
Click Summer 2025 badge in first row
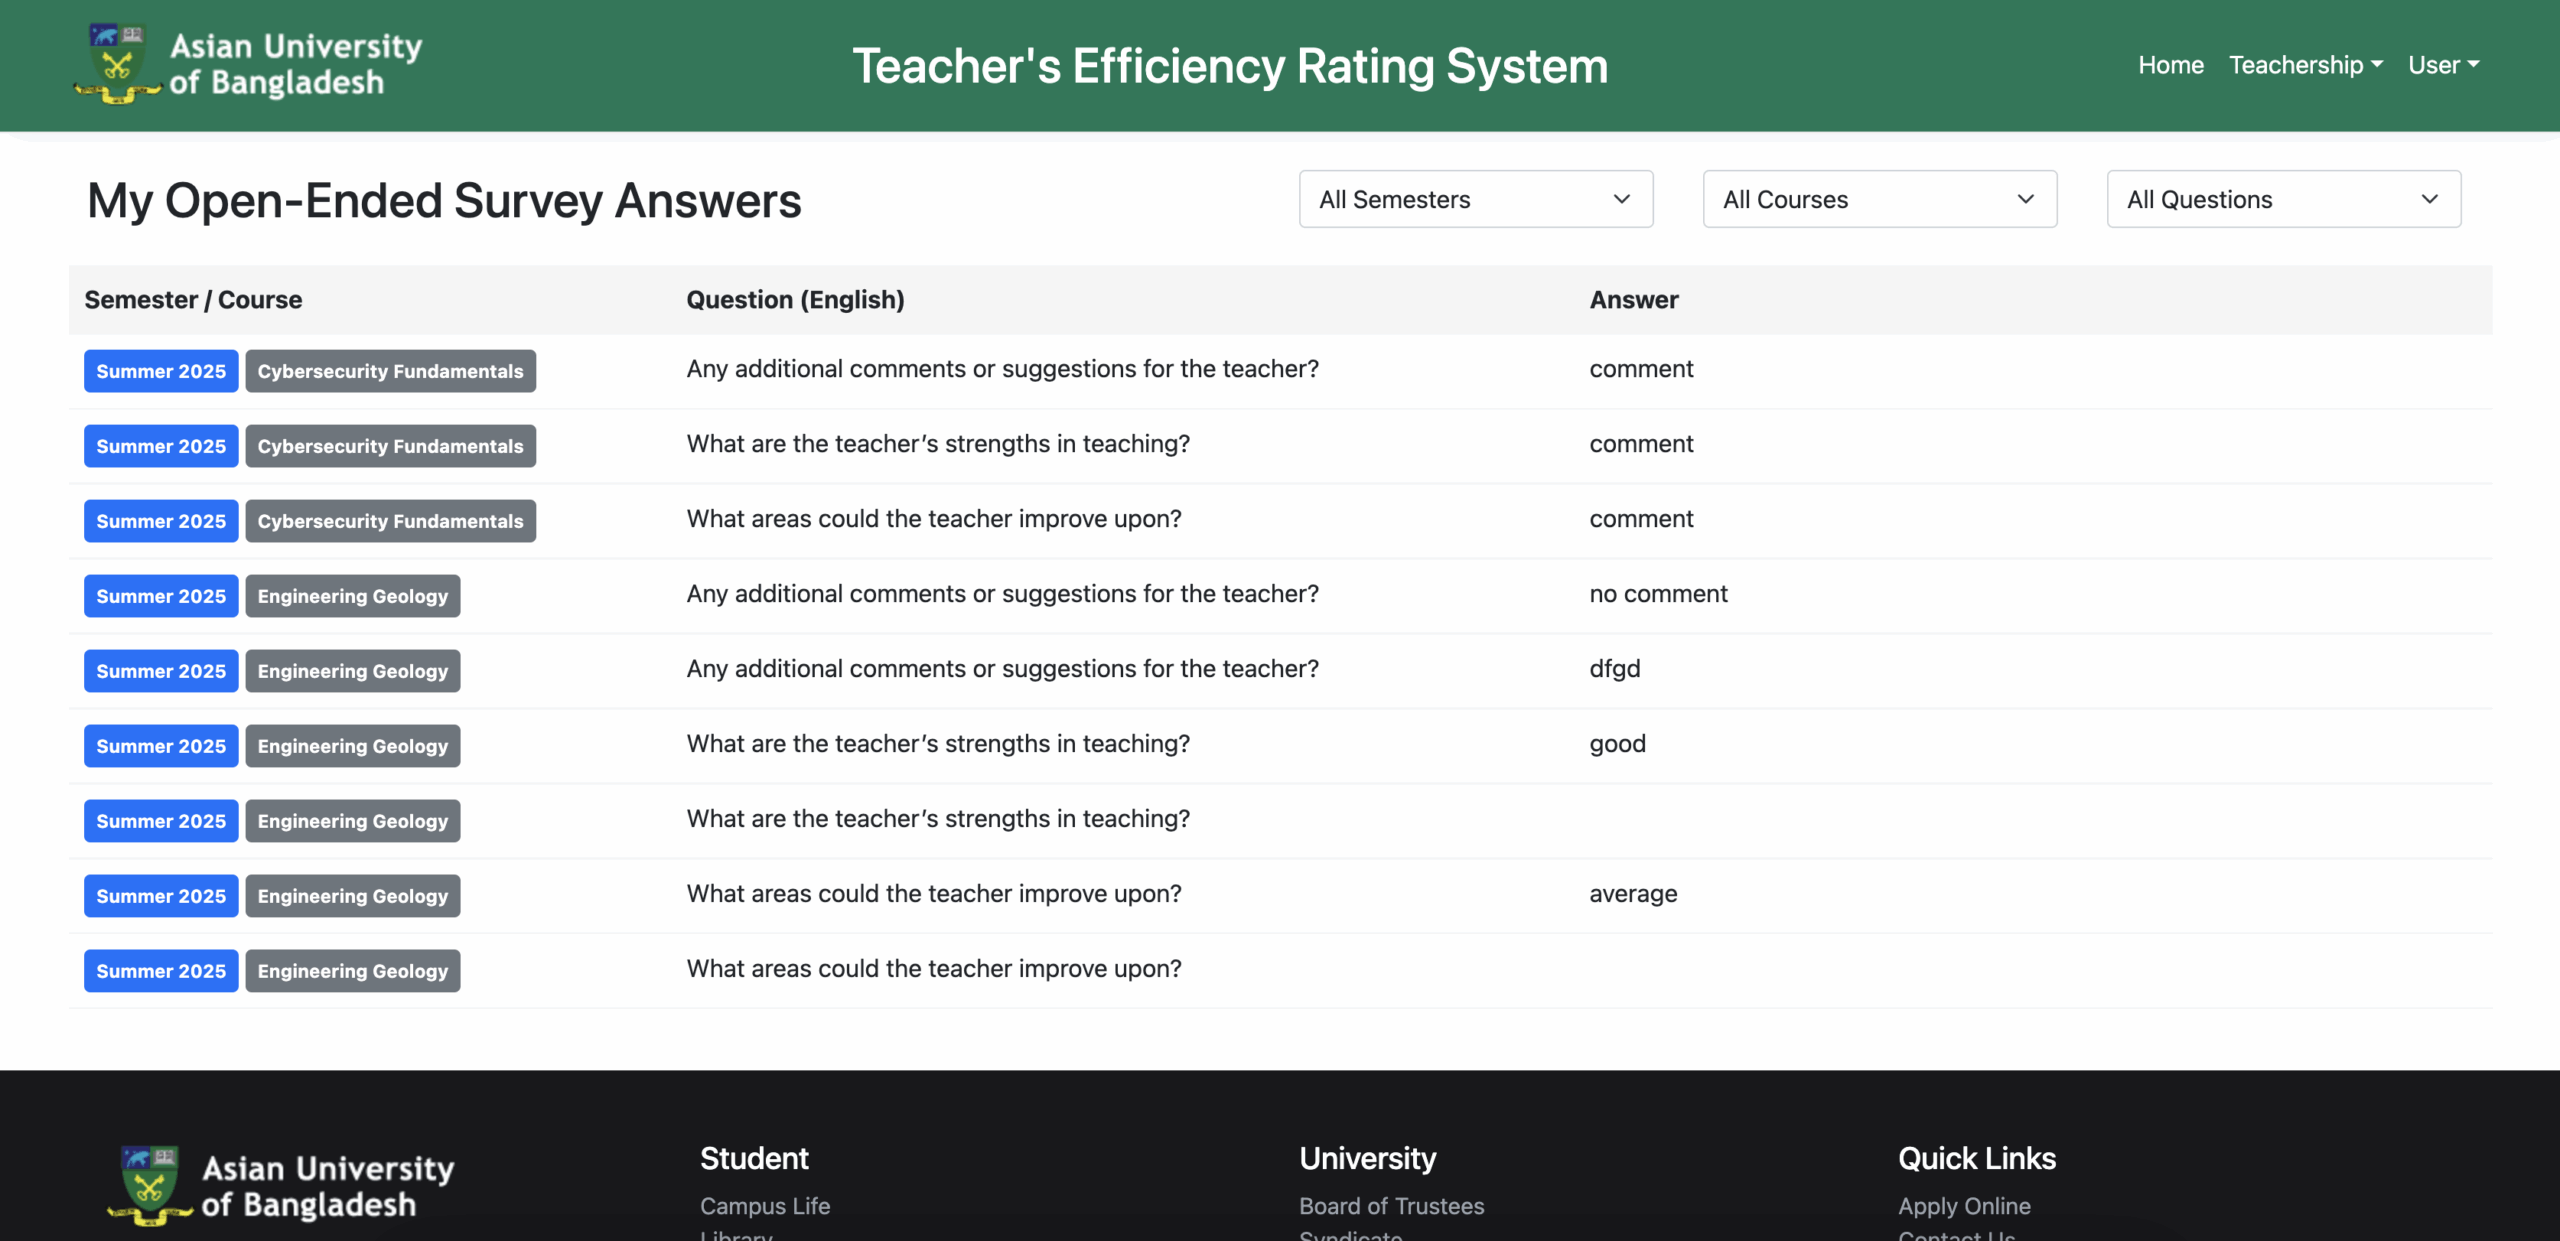pyautogui.click(x=161, y=371)
